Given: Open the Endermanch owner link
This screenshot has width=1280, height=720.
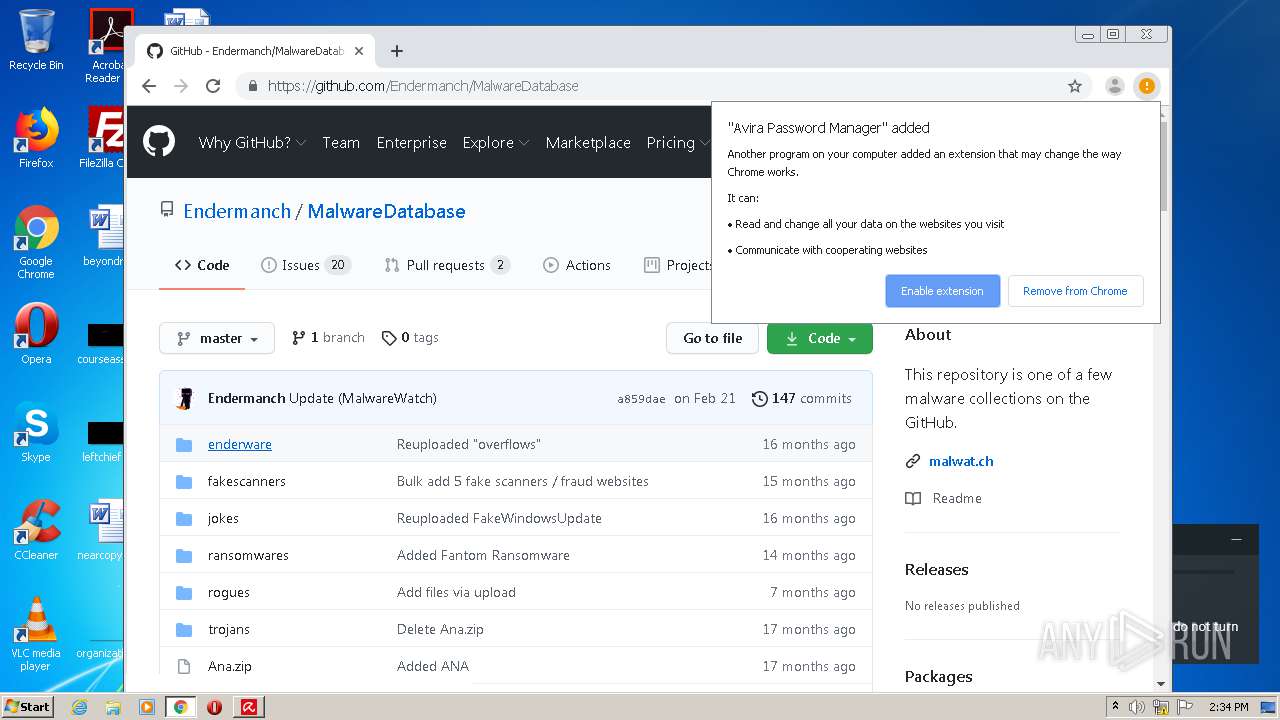Looking at the screenshot, I should click(x=237, y=211).
